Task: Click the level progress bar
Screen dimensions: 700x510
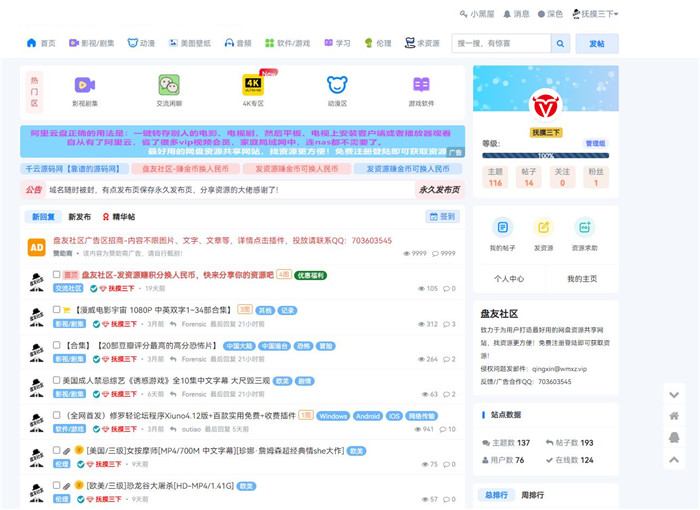Action: (546, 156)
